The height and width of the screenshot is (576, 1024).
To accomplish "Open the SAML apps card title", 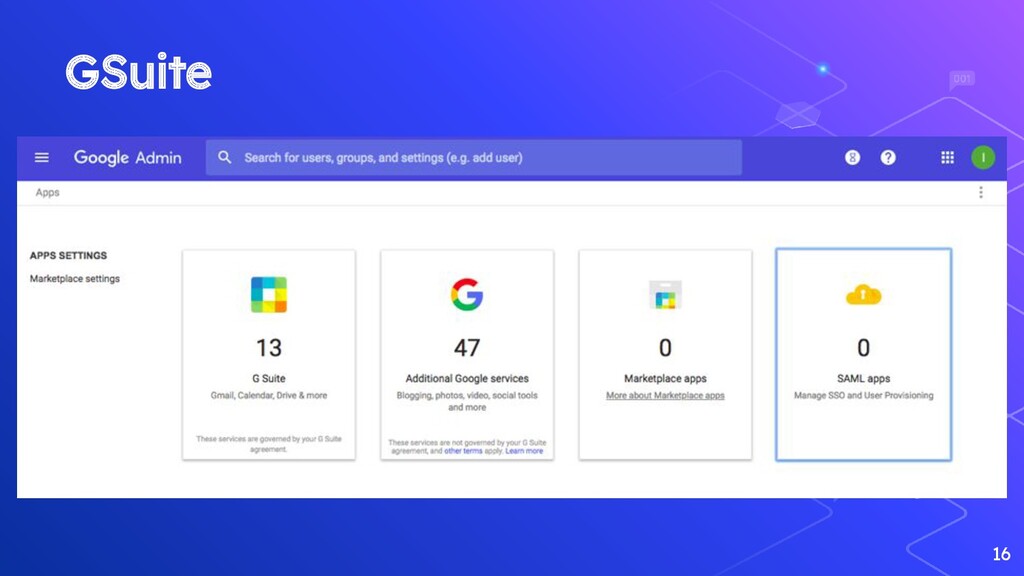I will 863,378.
